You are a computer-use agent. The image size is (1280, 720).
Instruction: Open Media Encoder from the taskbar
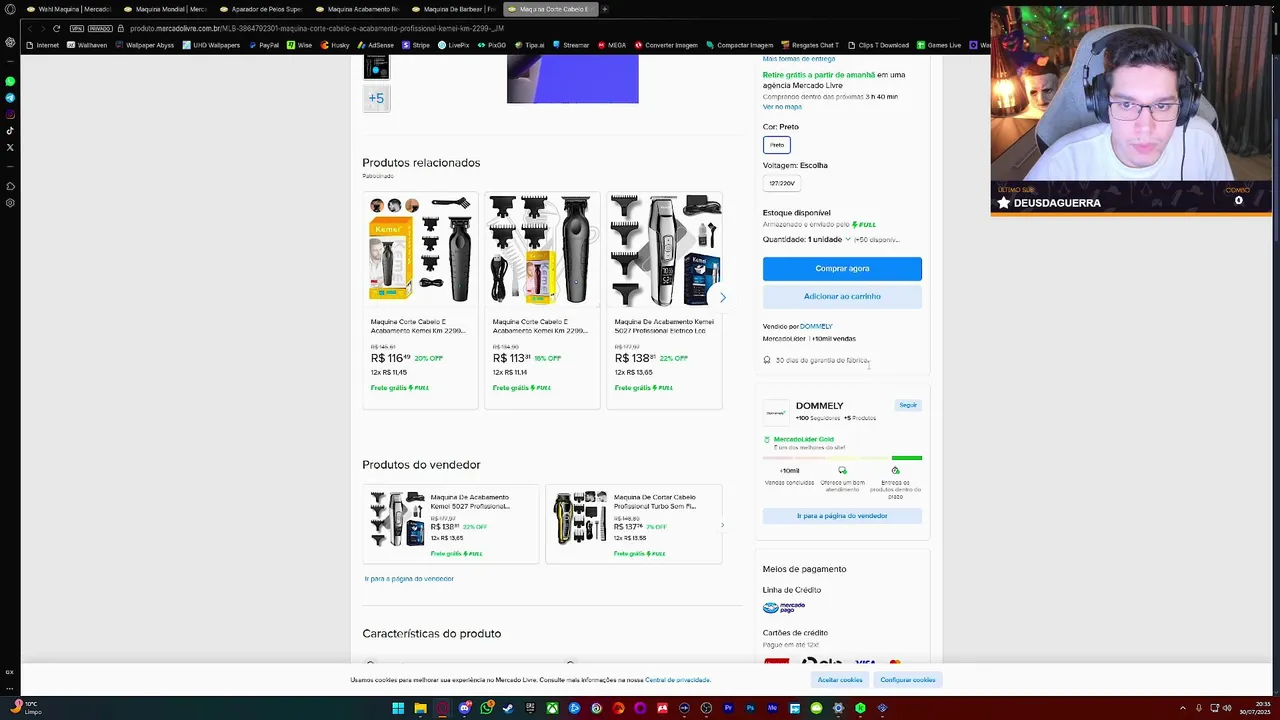point(772,708)
